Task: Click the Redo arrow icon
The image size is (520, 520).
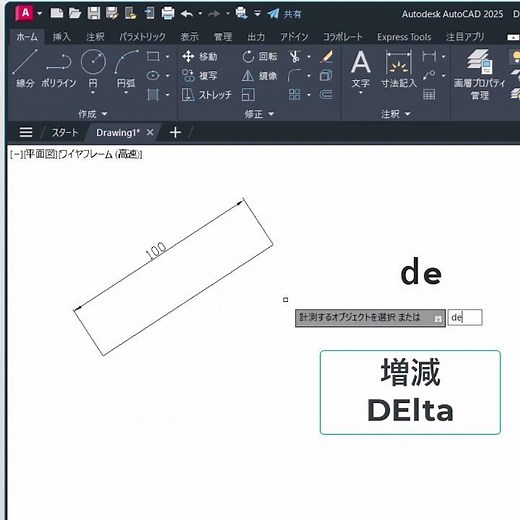Action: point(214,14)
